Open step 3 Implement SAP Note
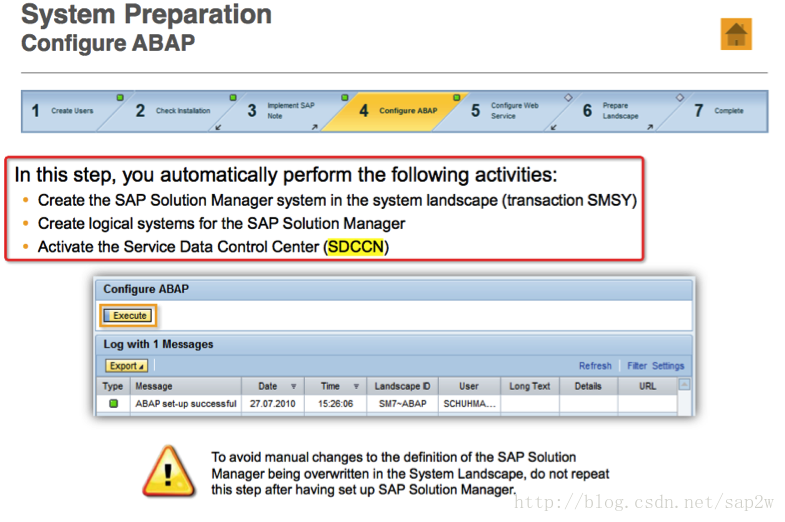 tap(282, 111)
